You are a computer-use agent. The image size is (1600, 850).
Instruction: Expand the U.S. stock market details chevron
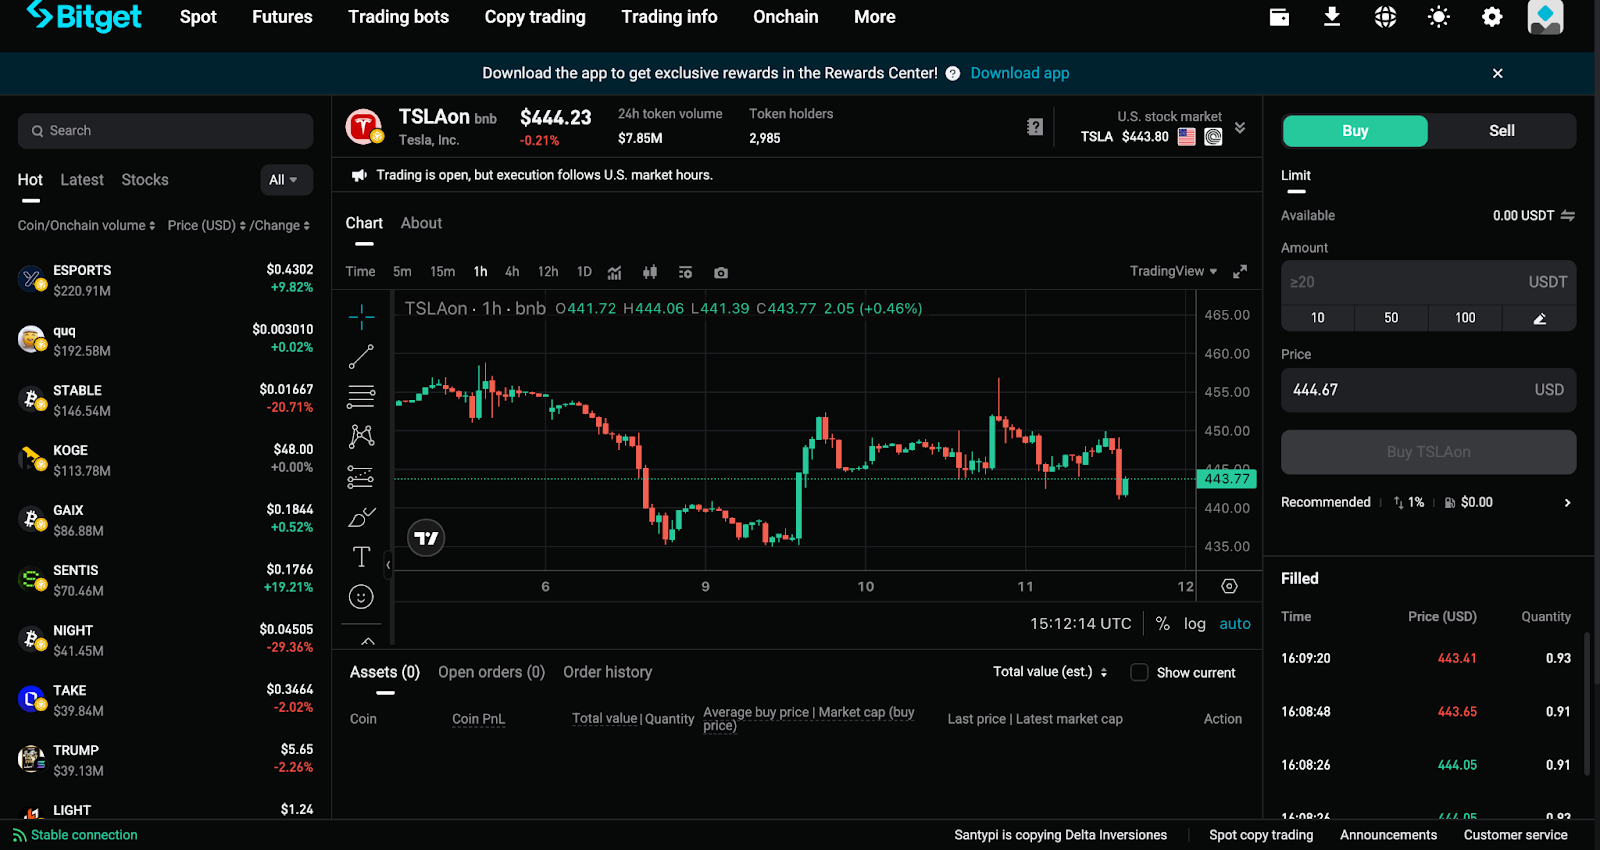tap(1240, 128)
